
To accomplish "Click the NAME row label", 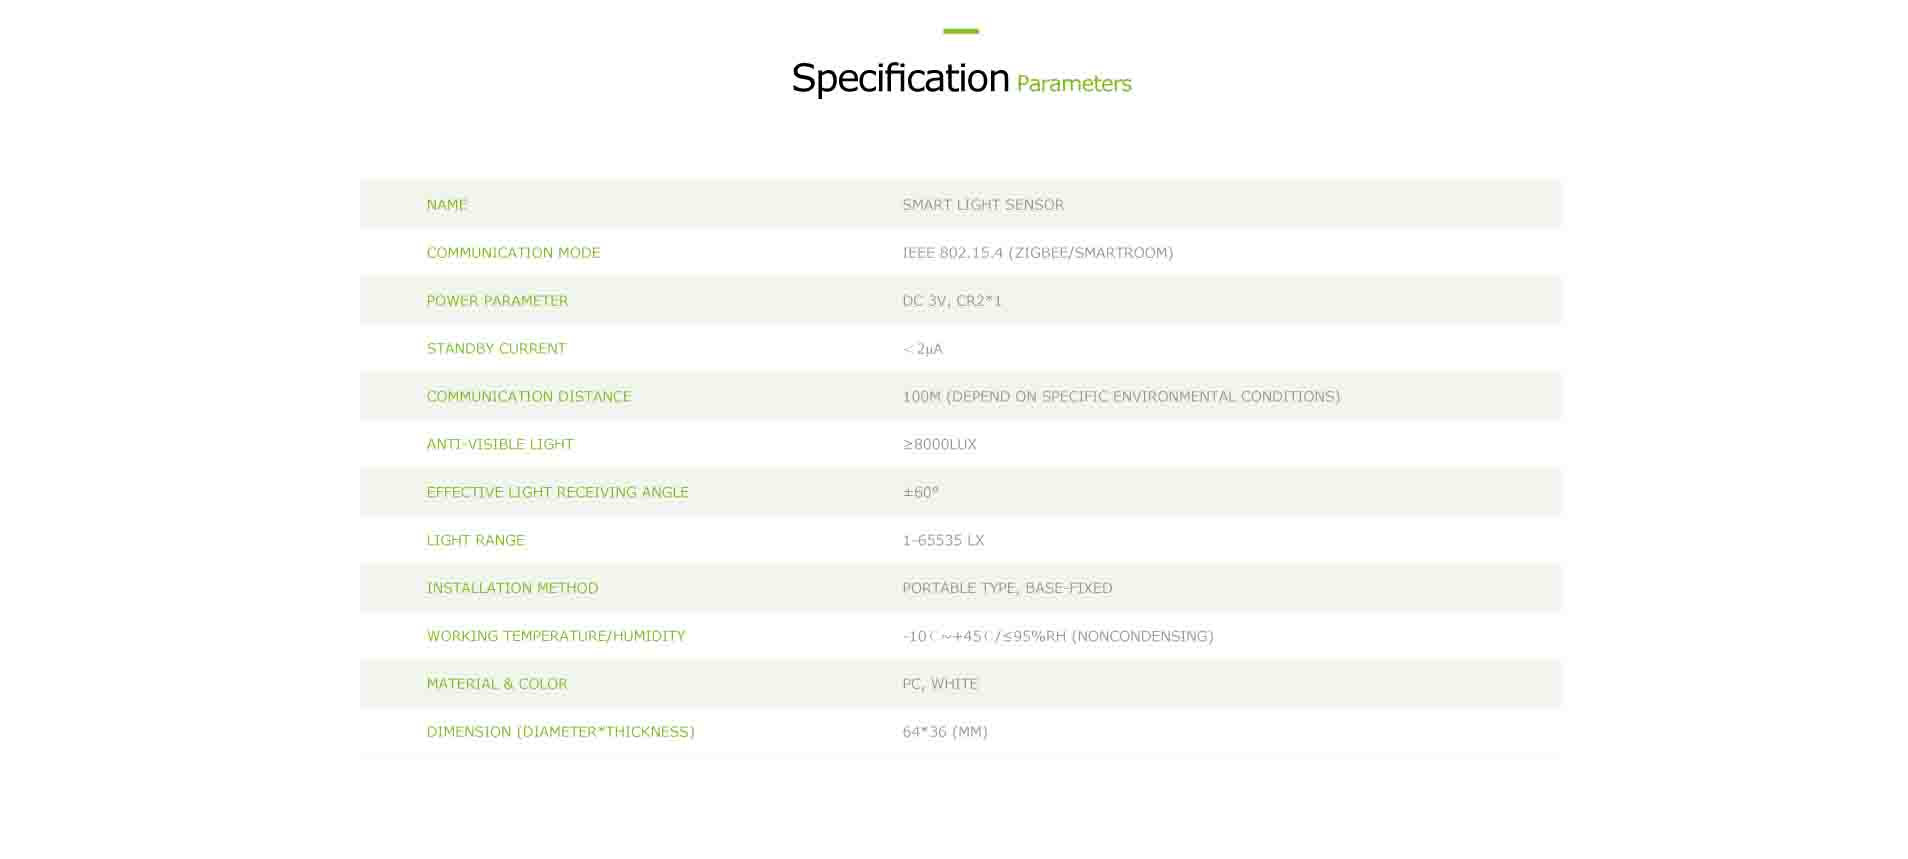I will click(447, 205).
